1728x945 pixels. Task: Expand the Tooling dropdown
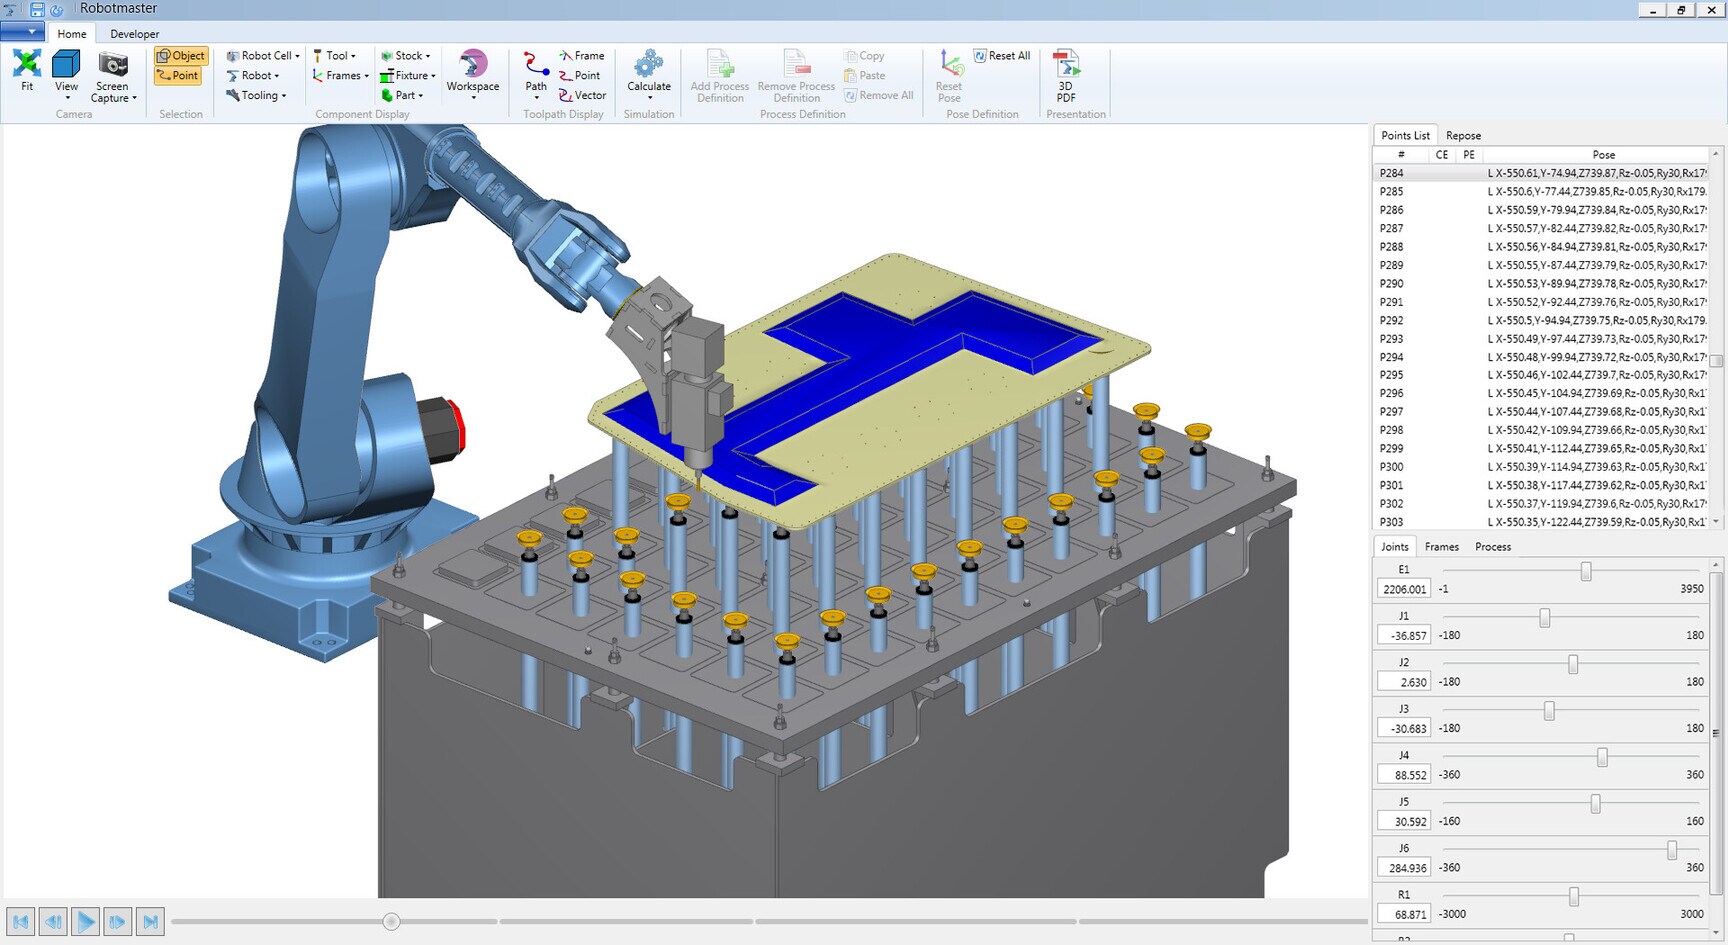coord(257,96)
